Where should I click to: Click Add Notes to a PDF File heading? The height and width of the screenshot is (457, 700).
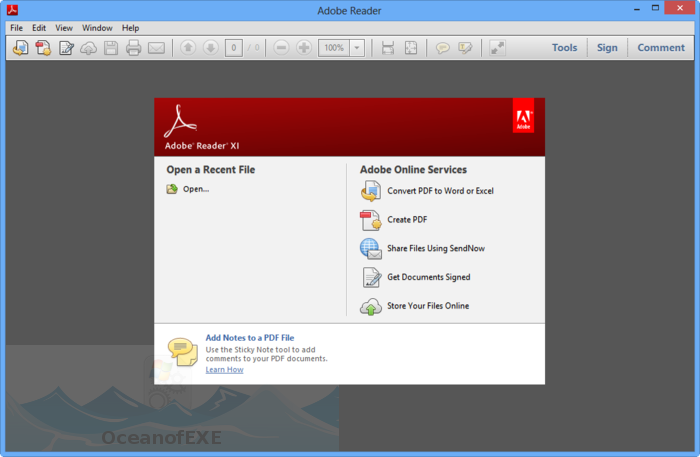[250, 338]
